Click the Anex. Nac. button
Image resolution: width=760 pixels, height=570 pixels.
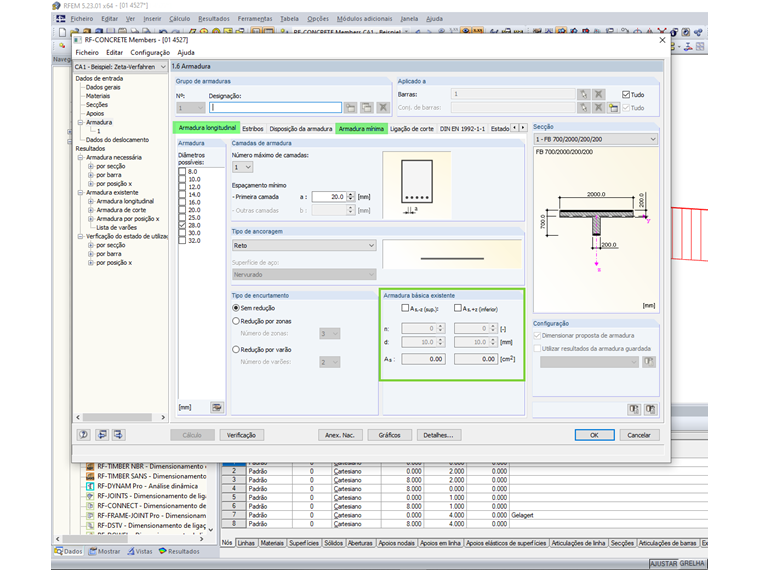(x=340, y=435)
